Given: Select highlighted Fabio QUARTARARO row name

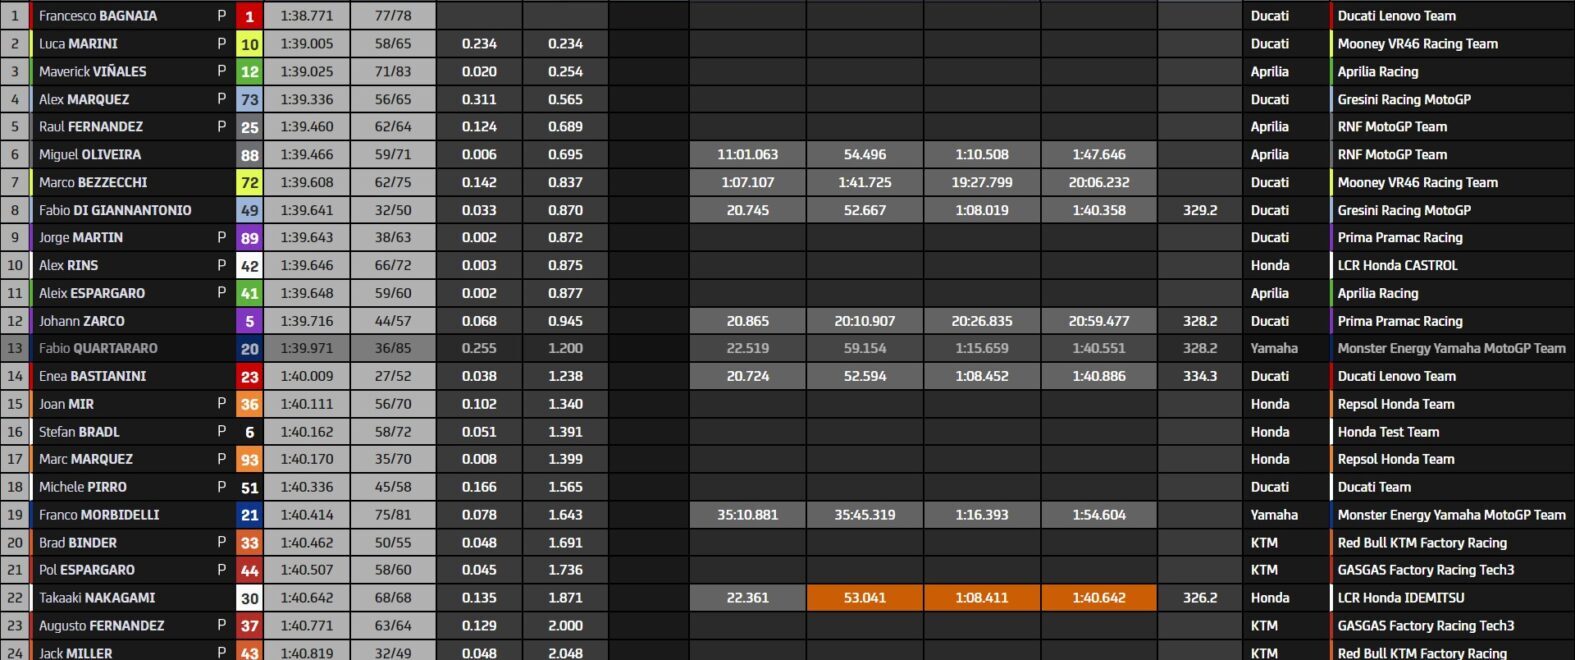Looking at the screenshot, I should [x=98, y=349].
